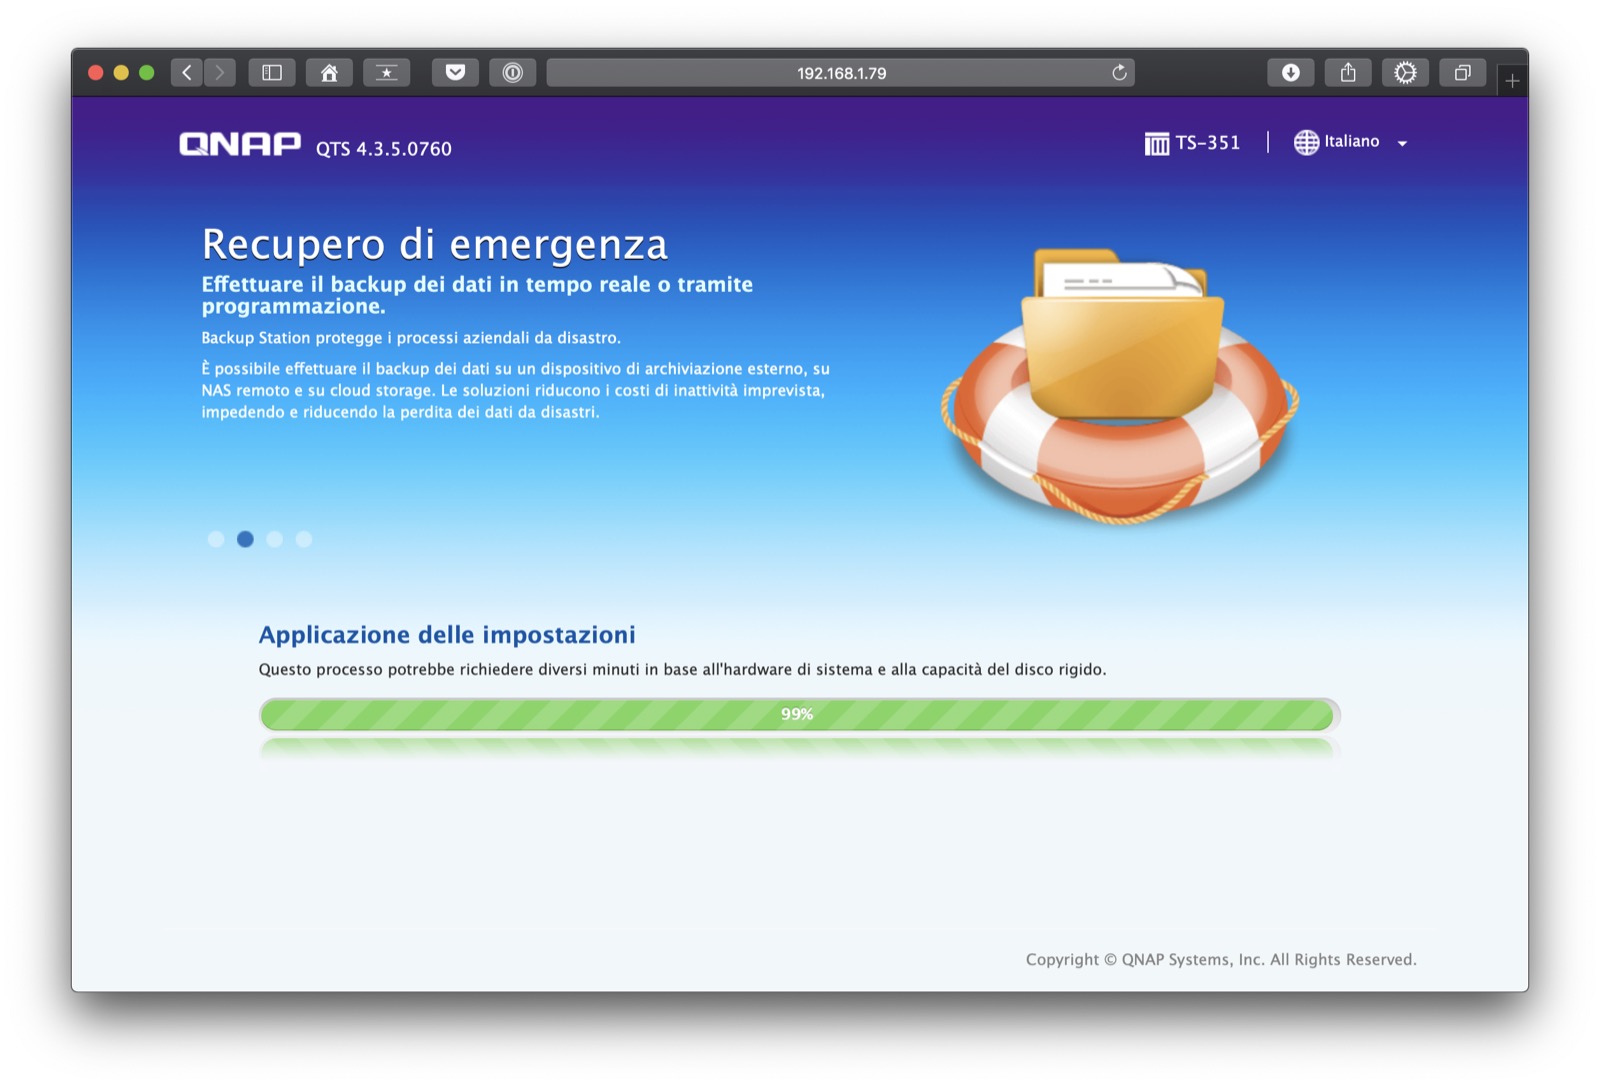Focus the 192.168.1.79 address field
1600x1086 pixels.
tap(840, 72)
